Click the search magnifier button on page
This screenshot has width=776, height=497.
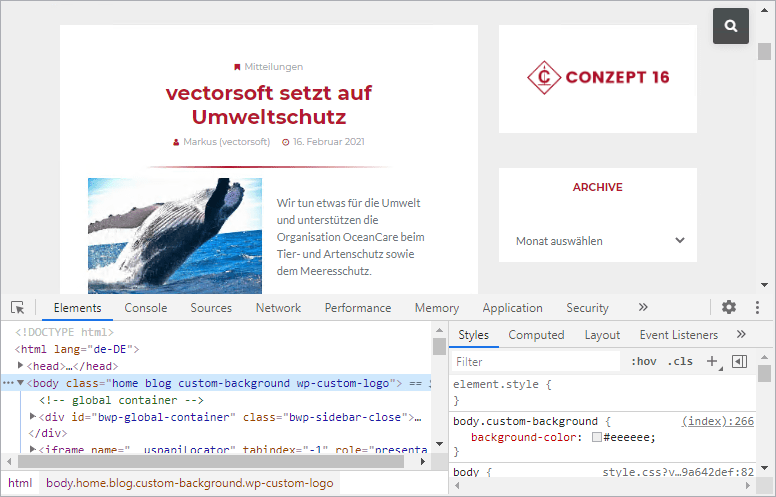tap(731, 27)
